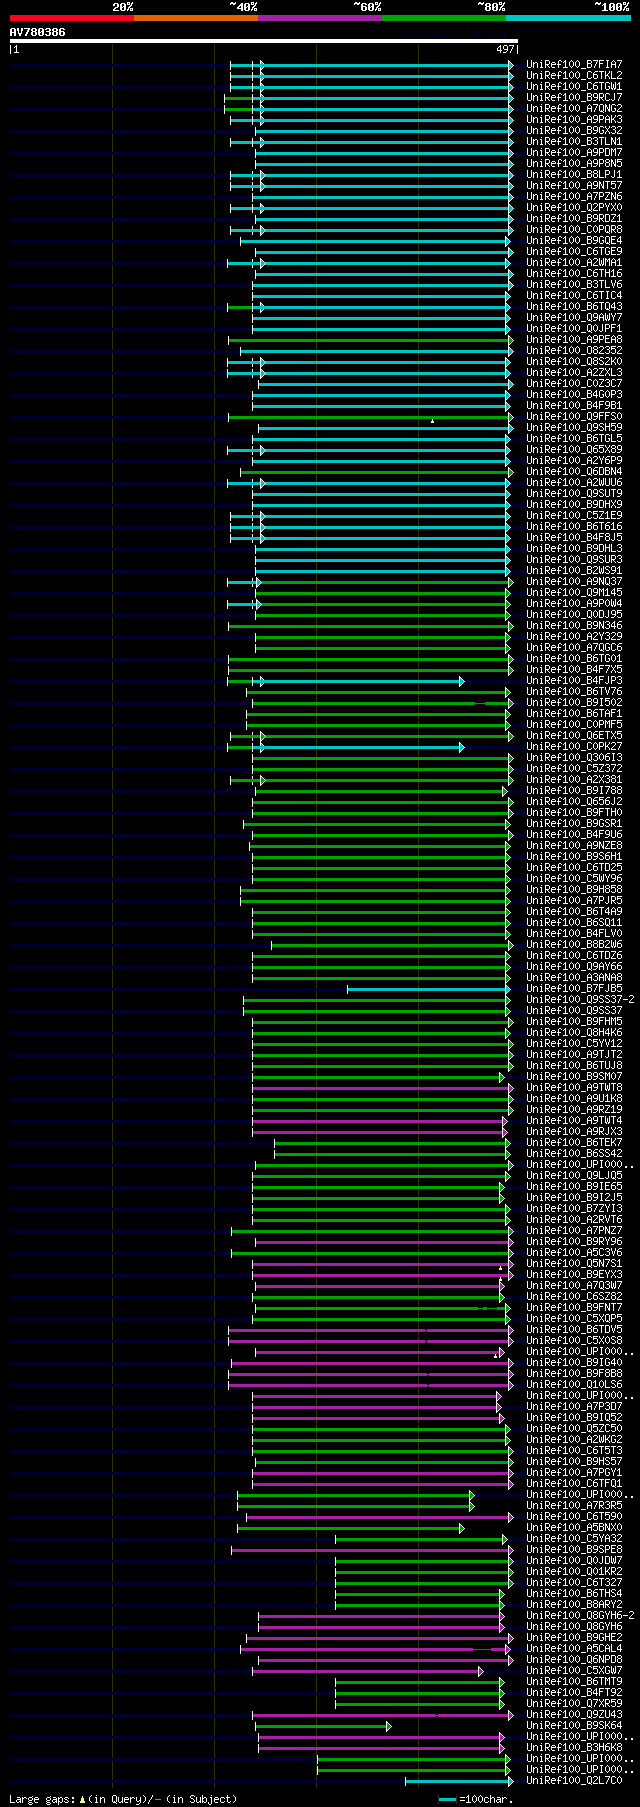Viewport: 640px width, 1807px height.
Task: Select the UniRef100_C5XGW7 label
Action: (574, 1671)
